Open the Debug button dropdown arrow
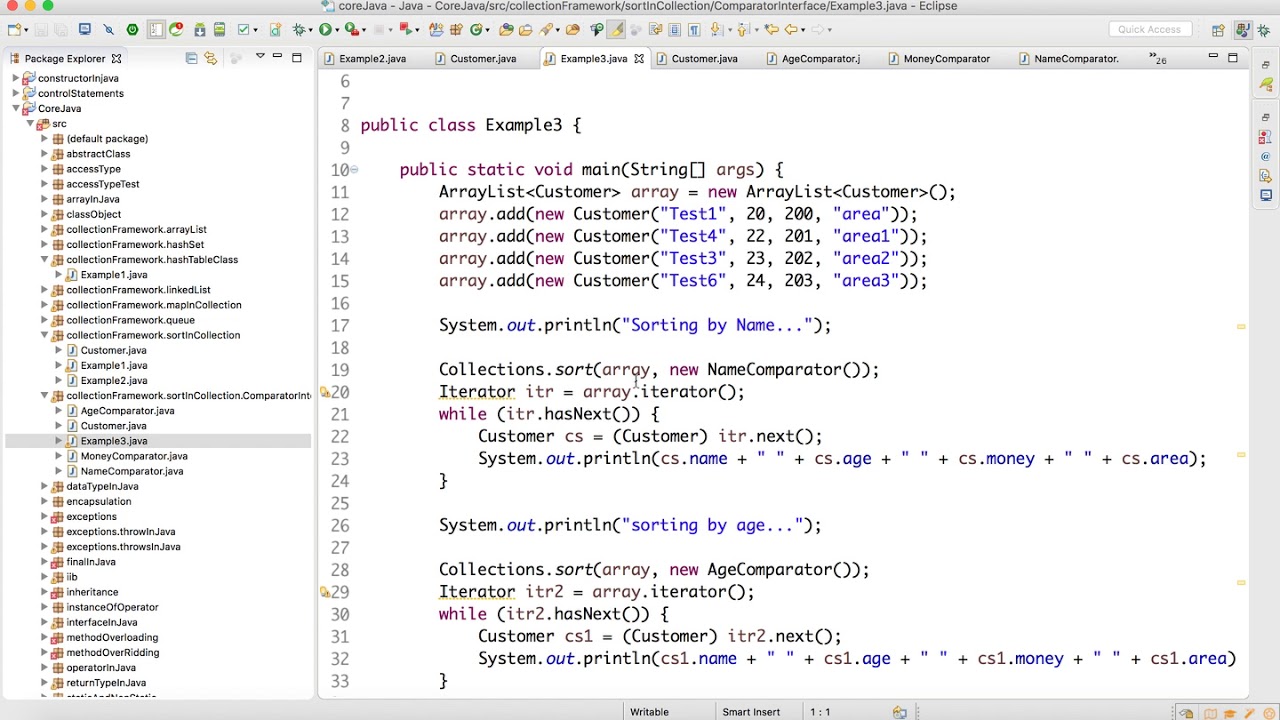Image resolution: width=1280 pixels, height=720 pixels. (311, 30)
